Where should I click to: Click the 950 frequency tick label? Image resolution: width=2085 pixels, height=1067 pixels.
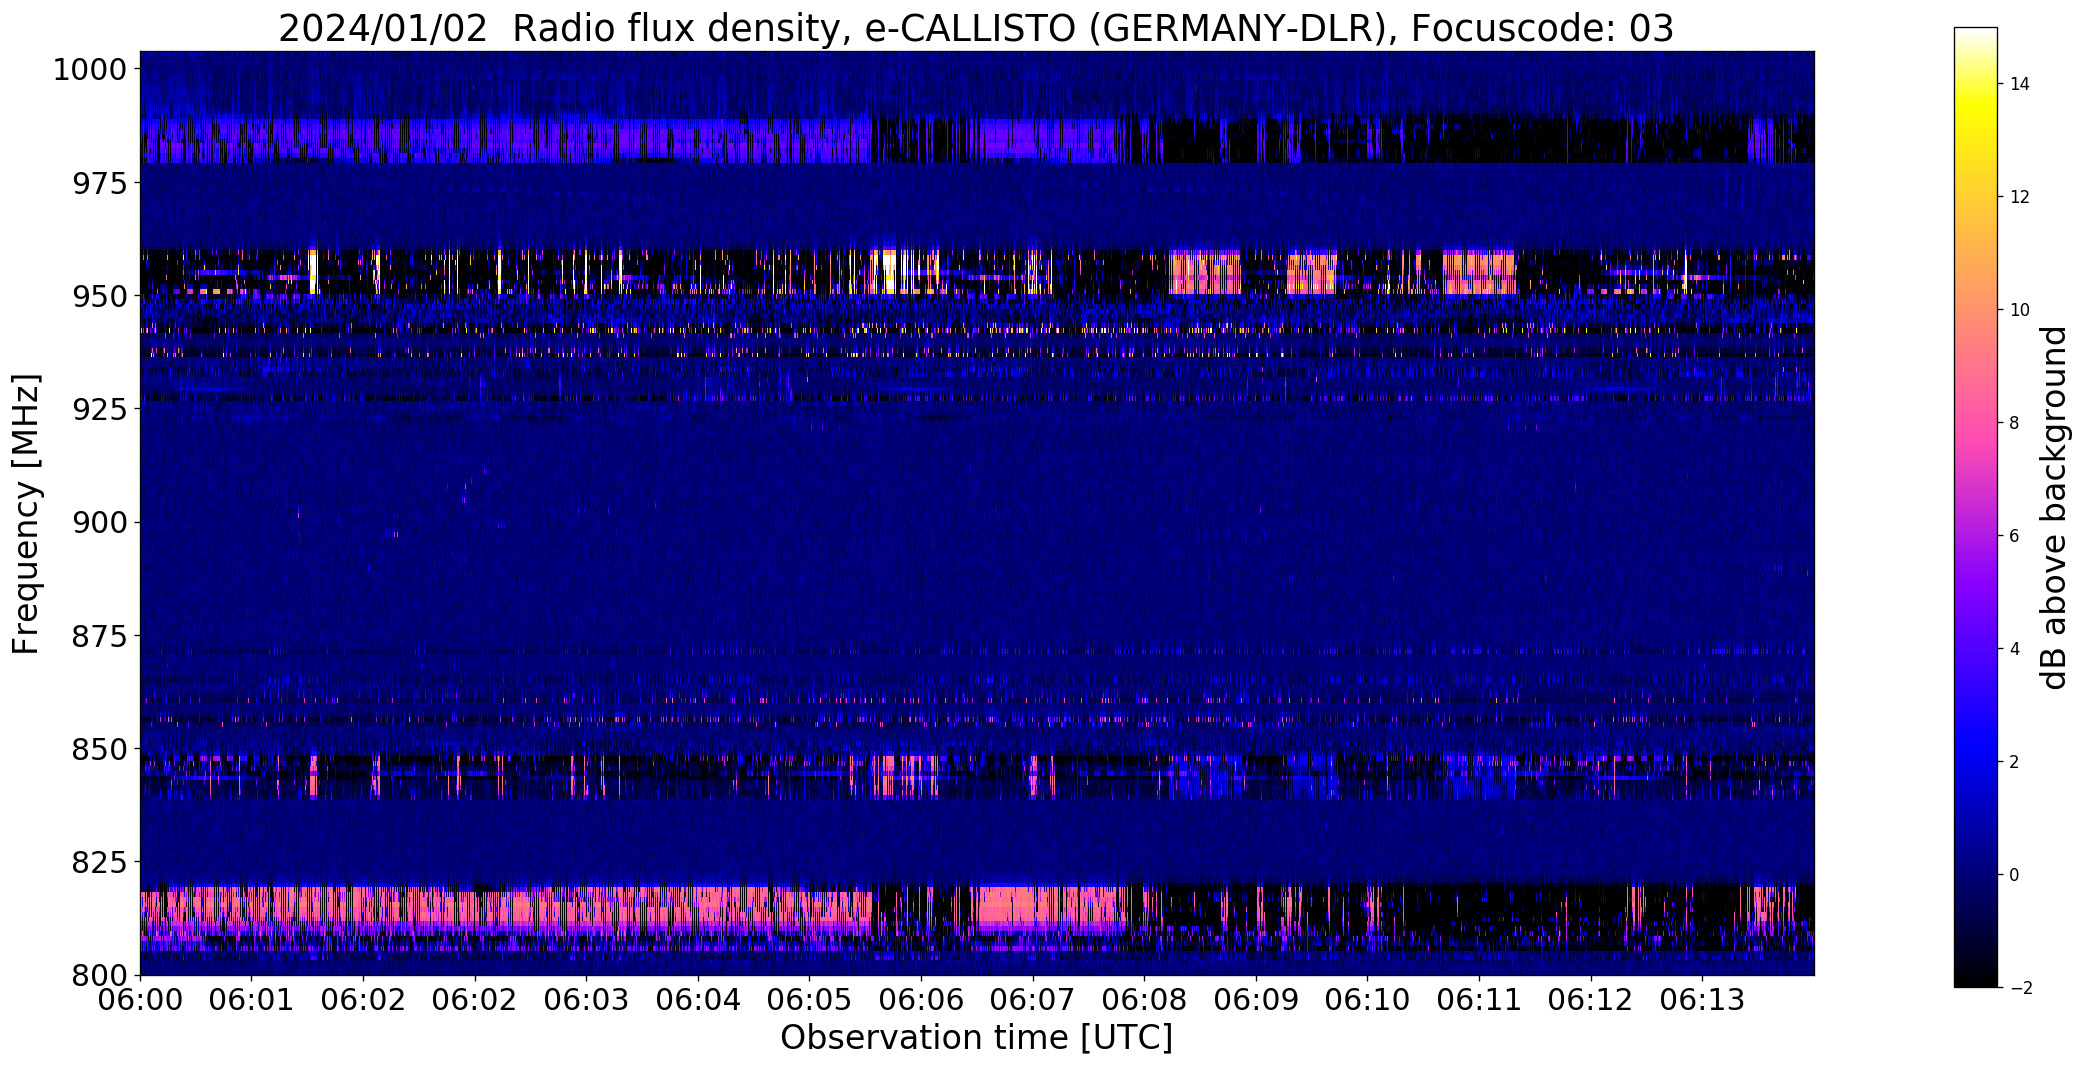tap(99, 296)
